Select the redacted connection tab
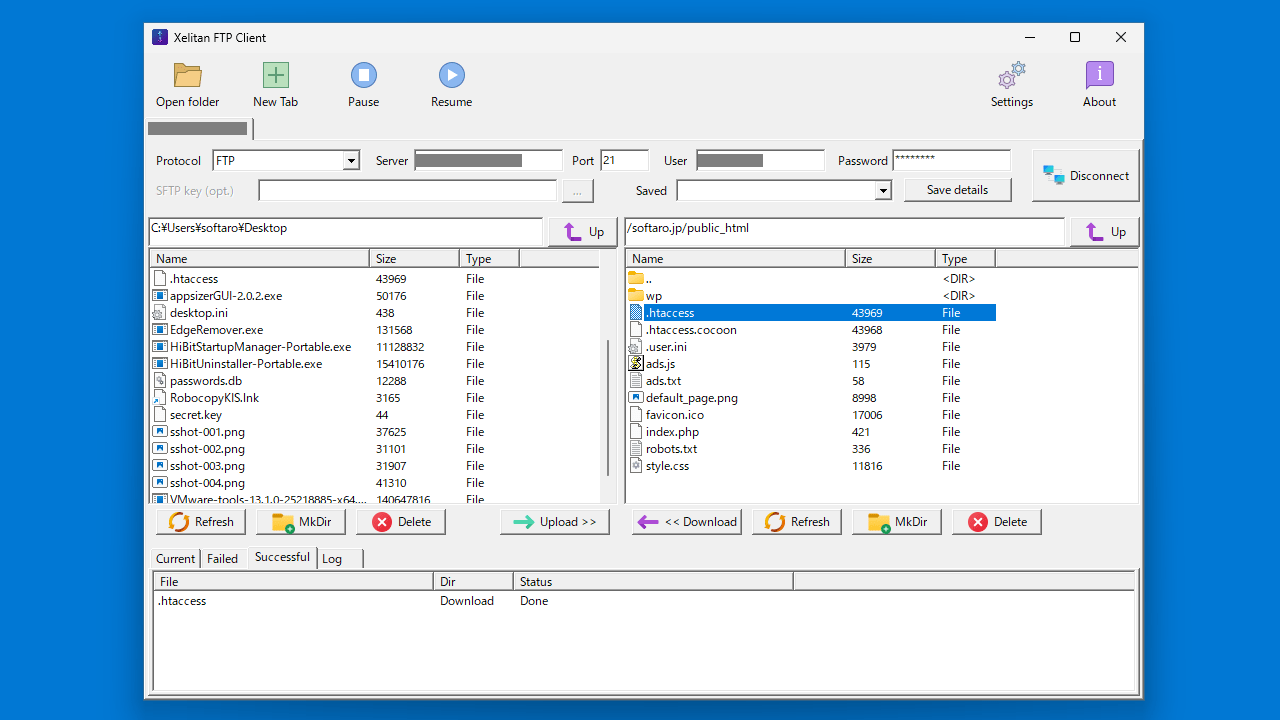1280x720 pixels. point(198,129)
